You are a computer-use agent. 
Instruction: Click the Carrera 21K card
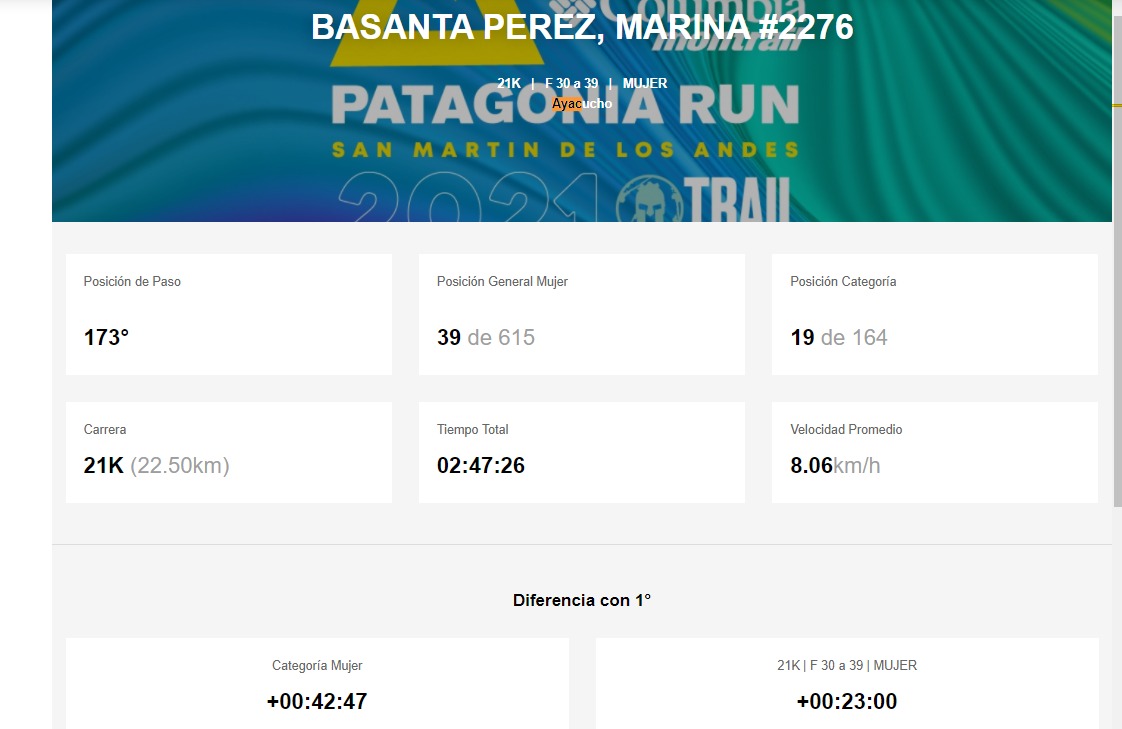228,452
